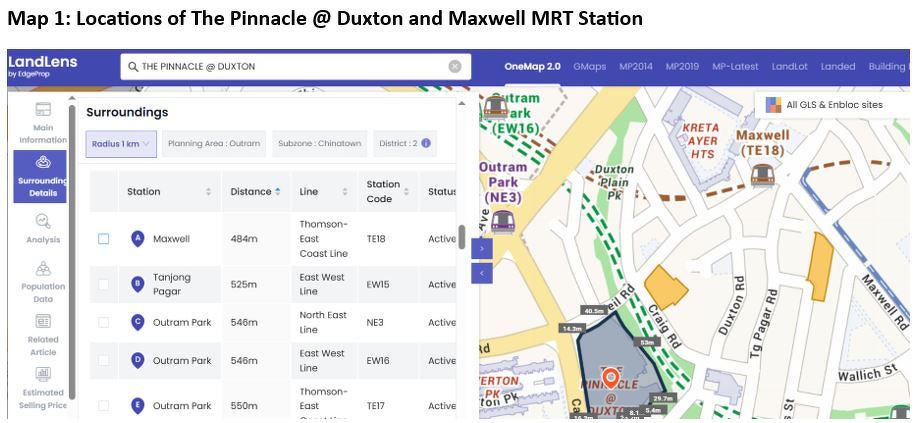Switch to the GMaps tab
918x423 pixels.
tap(590, 67)
